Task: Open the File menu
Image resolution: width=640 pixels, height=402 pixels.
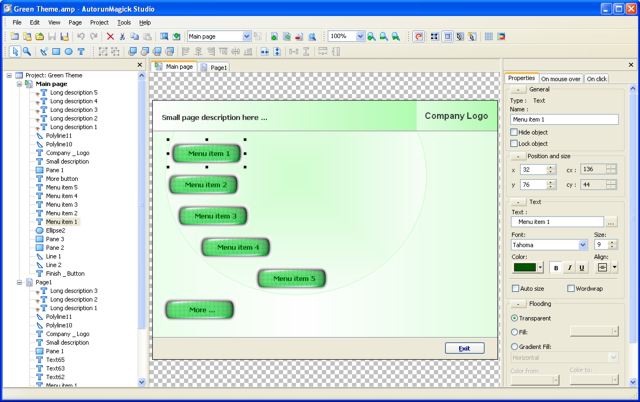Action: 17,22
